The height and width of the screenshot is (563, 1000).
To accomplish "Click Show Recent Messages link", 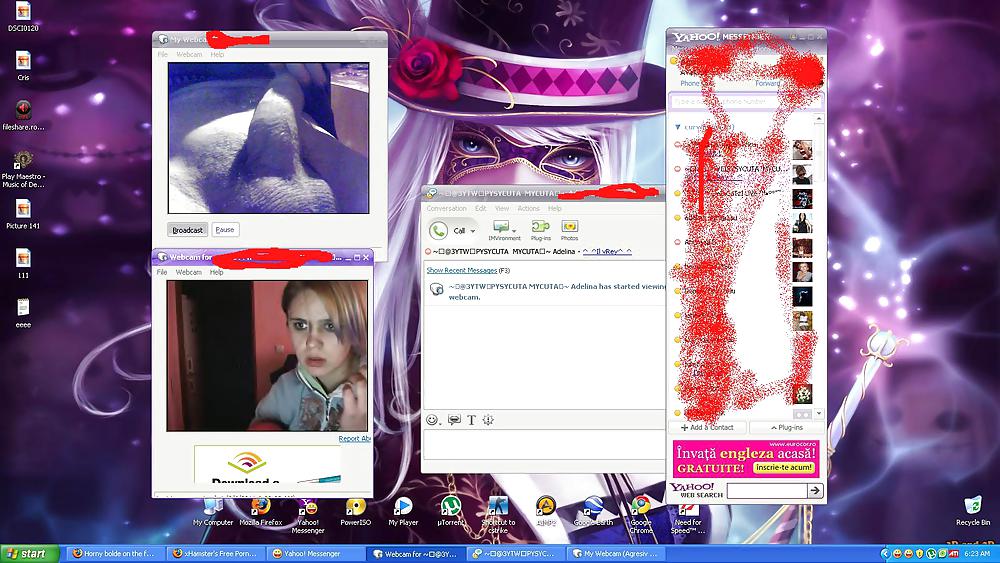I will tap(462, 270).
